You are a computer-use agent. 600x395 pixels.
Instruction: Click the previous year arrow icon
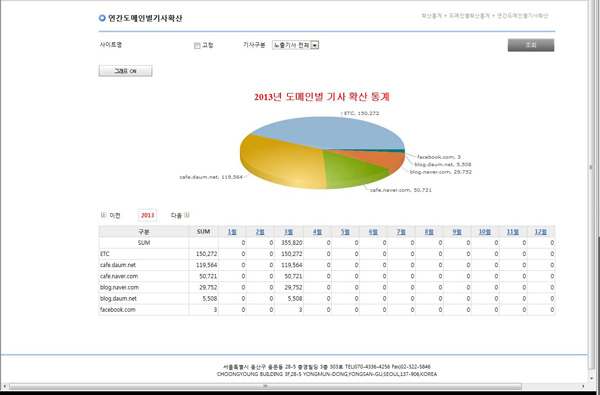coord(103,215)
